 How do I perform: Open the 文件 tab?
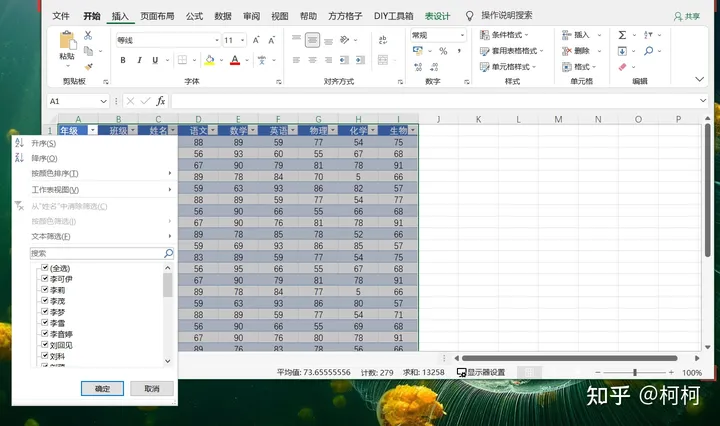(61, 16)
